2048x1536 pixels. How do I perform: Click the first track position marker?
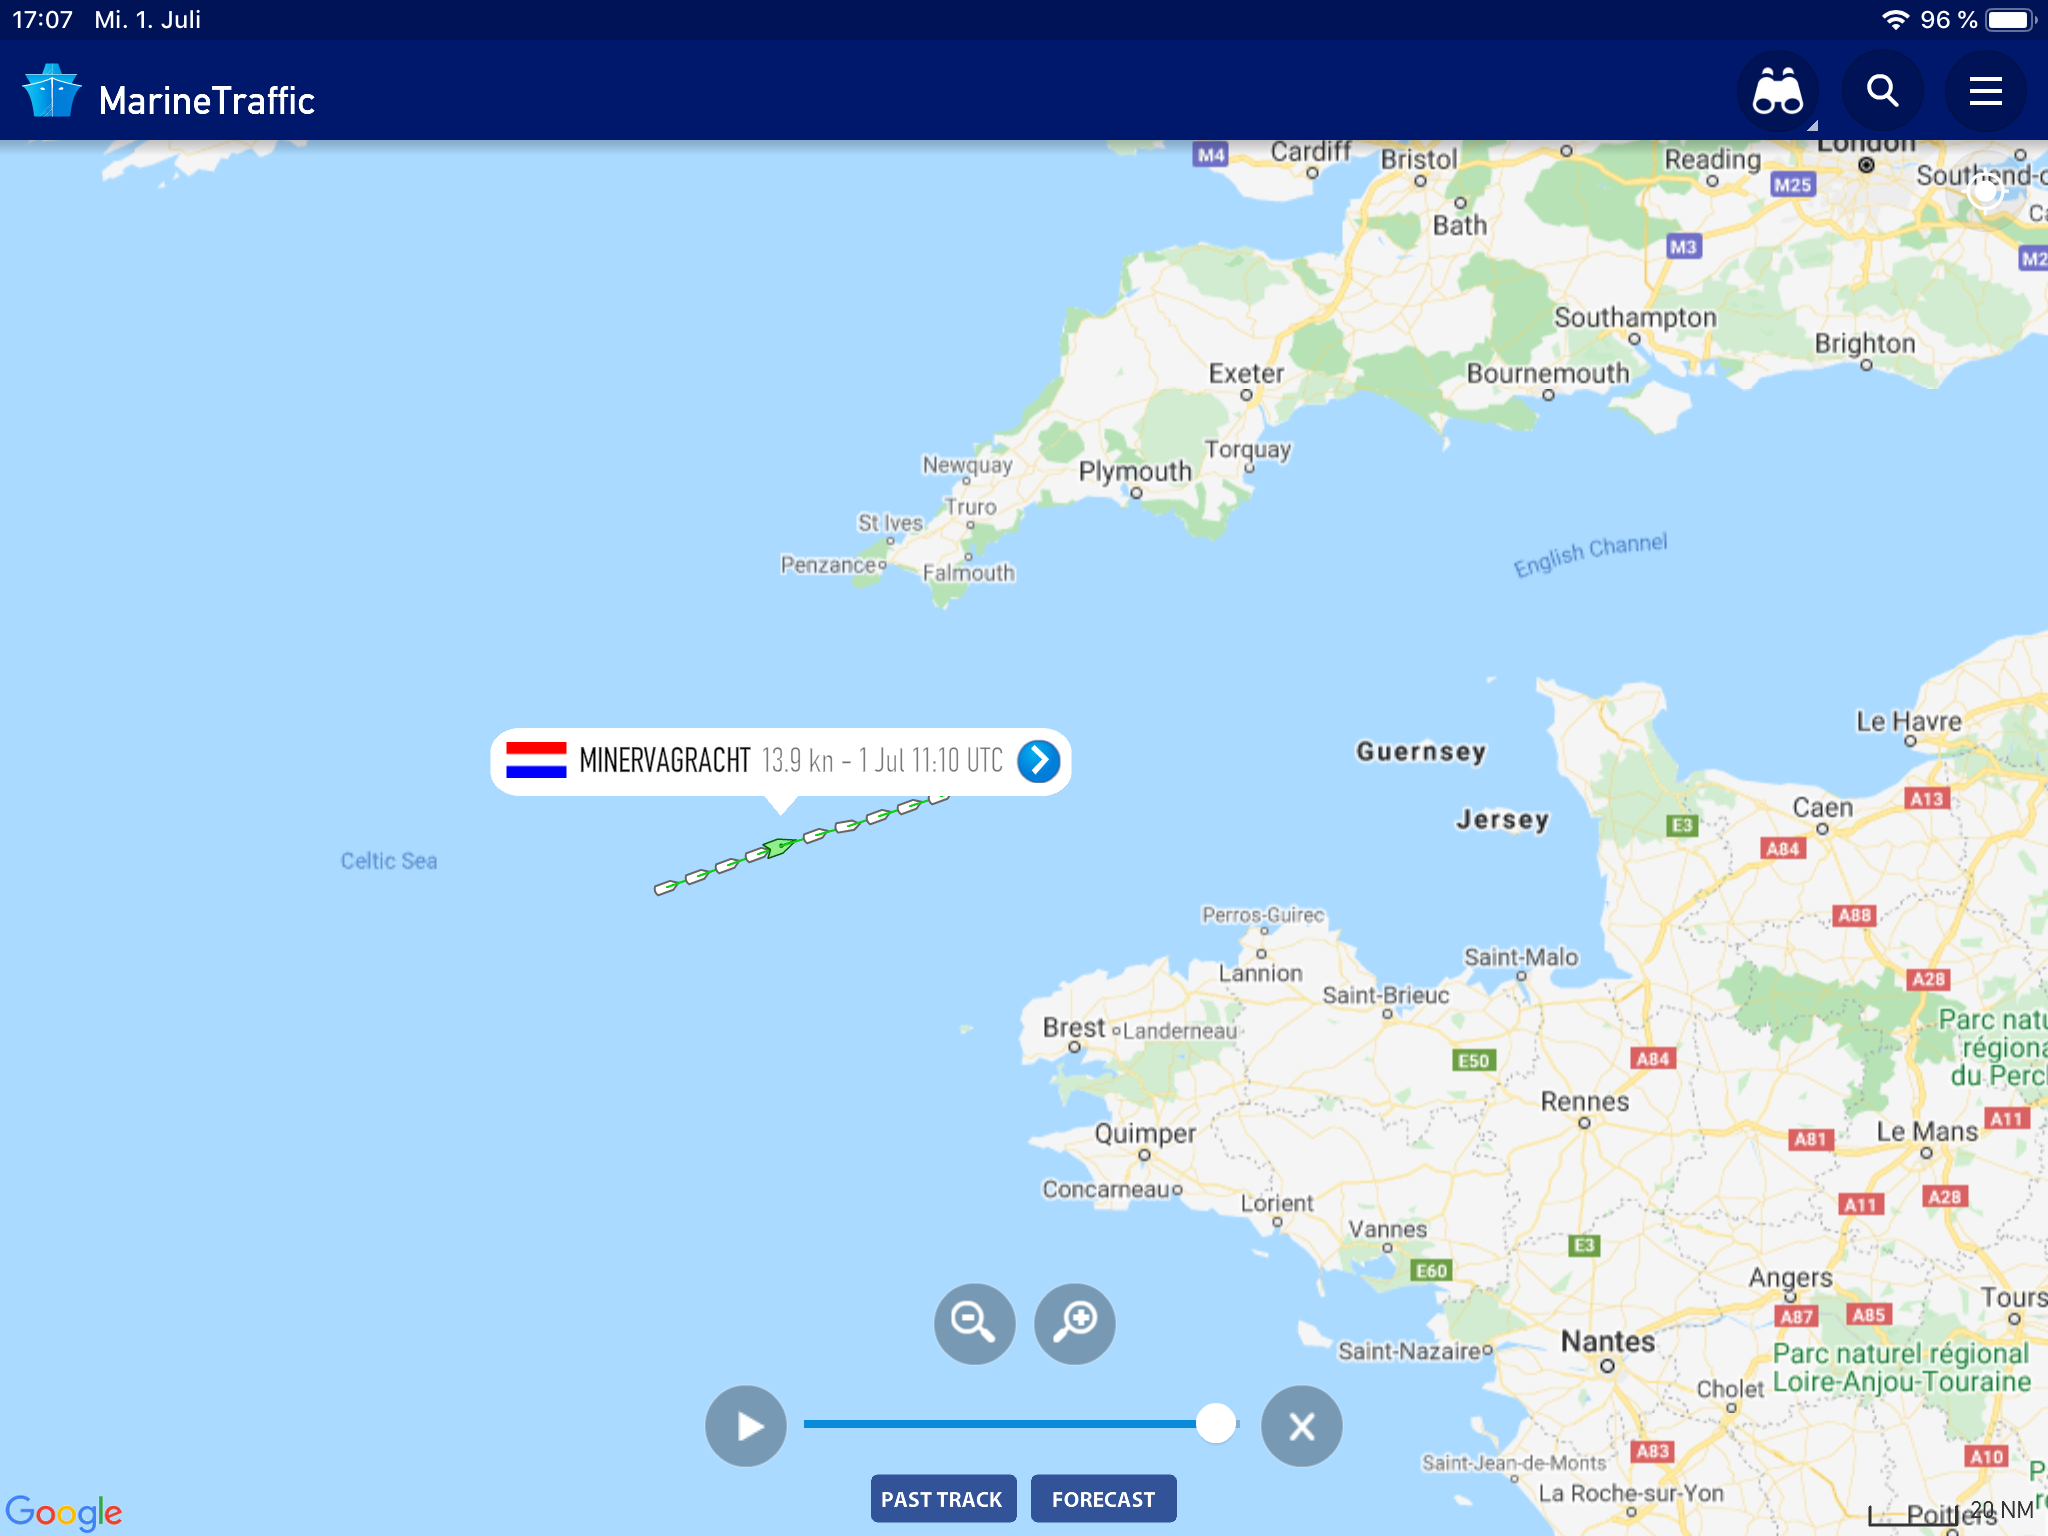click(x=666, y=887)
